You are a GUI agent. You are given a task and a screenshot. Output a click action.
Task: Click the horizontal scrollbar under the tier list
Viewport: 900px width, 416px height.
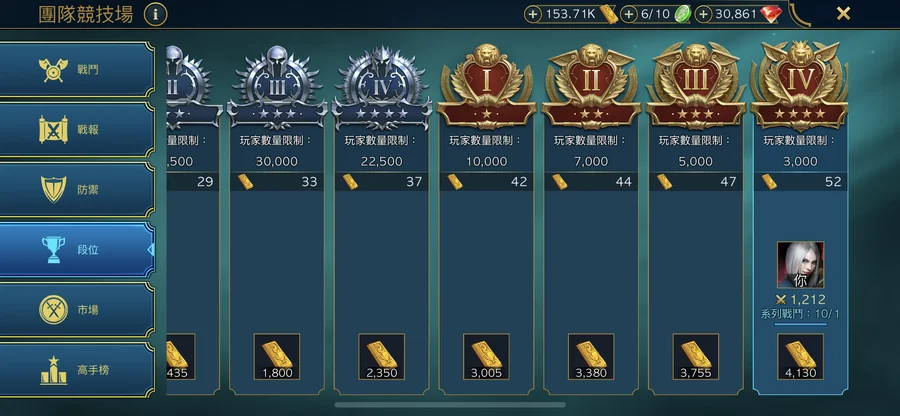click(x=450, y=405)
